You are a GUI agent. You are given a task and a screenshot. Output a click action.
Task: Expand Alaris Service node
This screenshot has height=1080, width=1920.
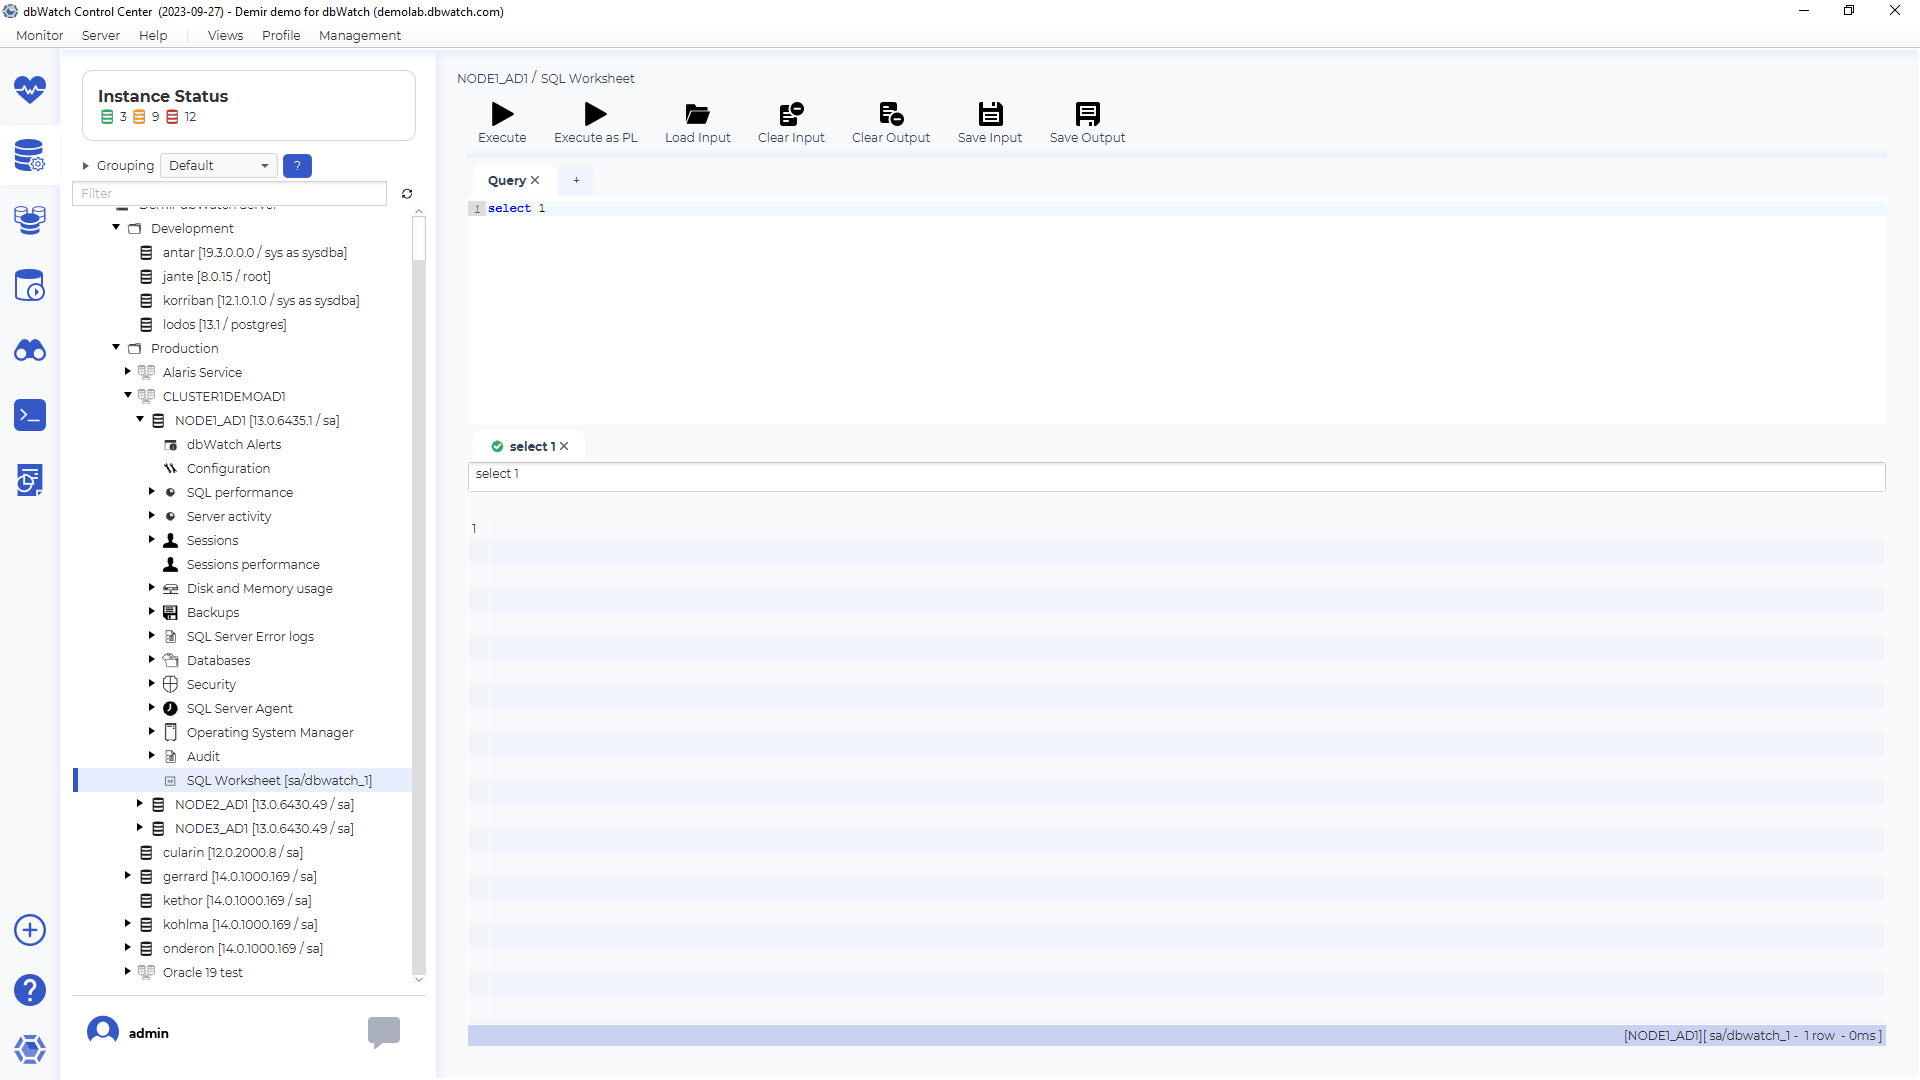[128, 372]
